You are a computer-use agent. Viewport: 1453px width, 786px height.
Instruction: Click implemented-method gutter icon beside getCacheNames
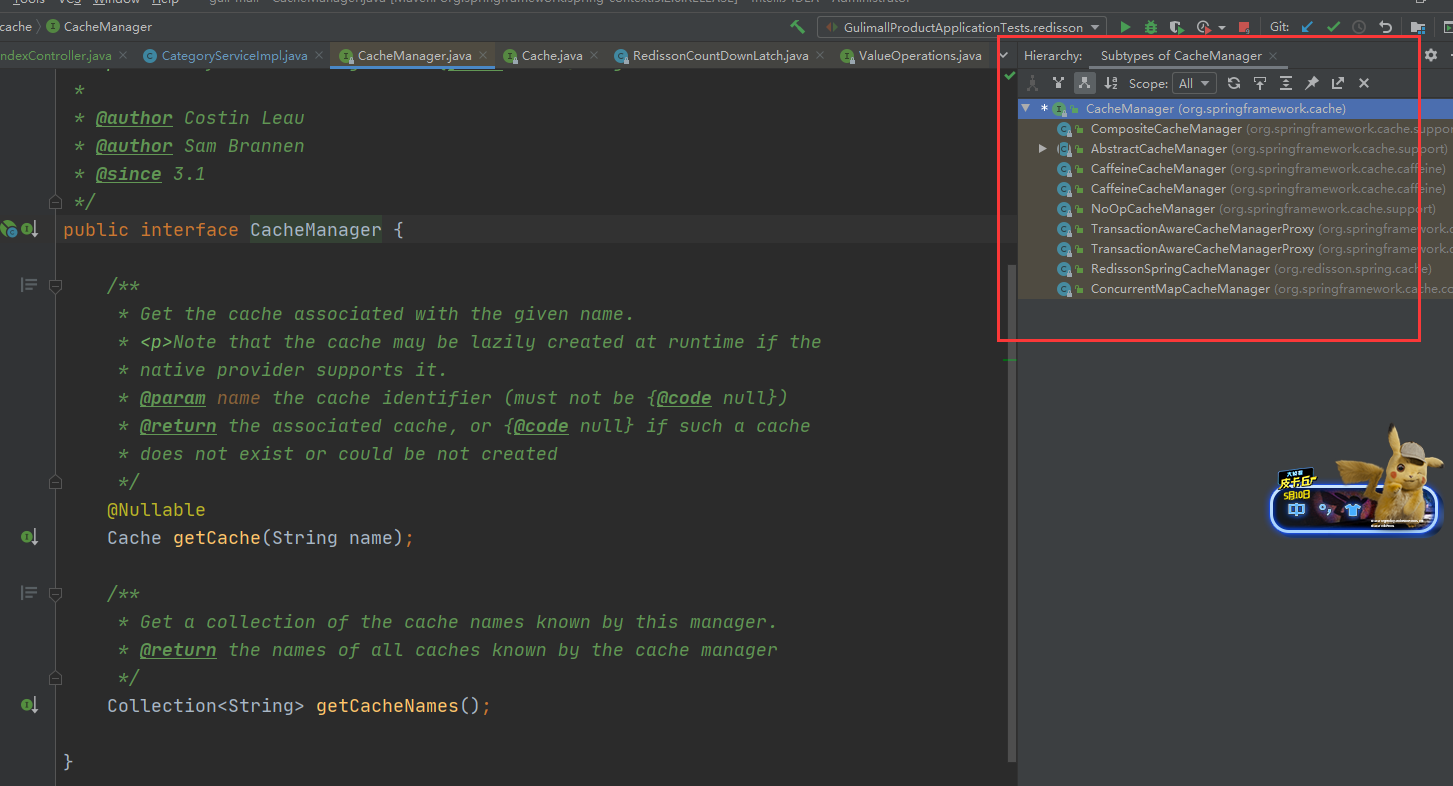30,705
